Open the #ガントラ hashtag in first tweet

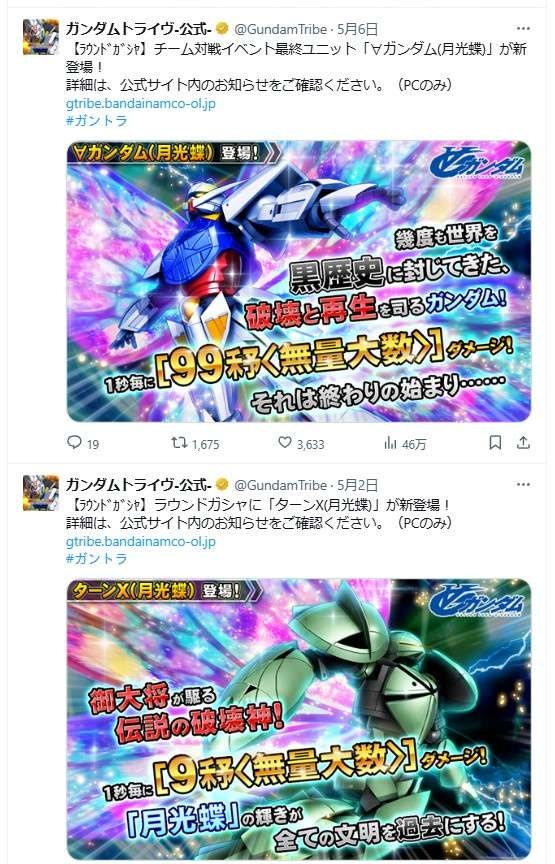point(97,121)
